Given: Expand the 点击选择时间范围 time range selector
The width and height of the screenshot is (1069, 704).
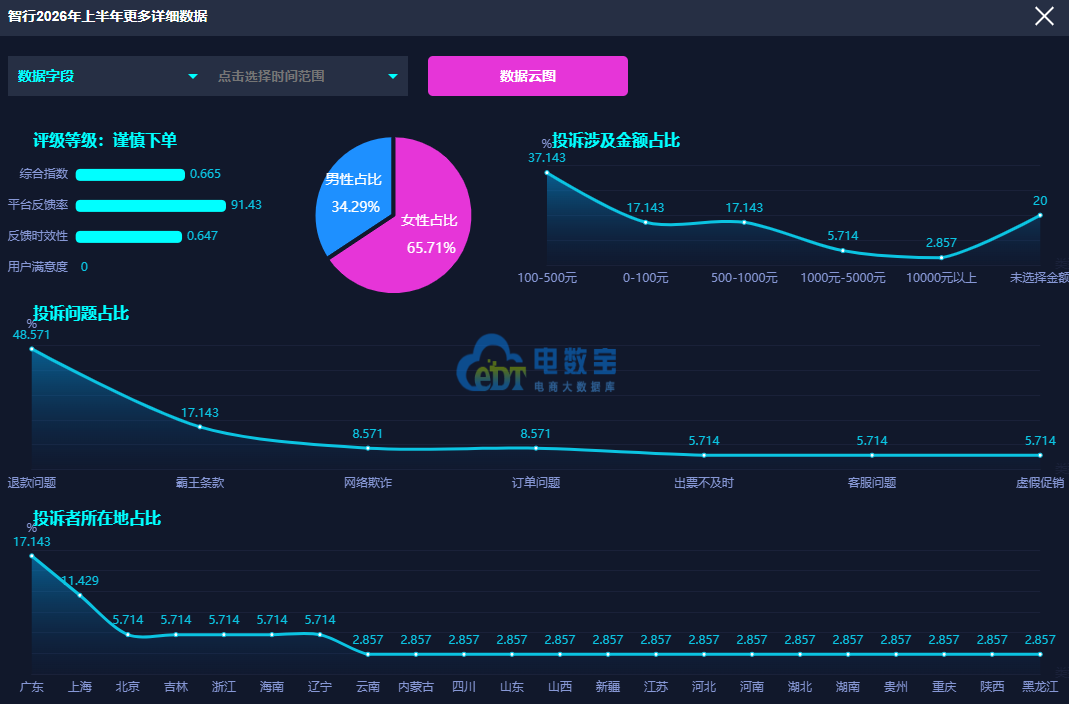Looking at the screenshot, I should click(307, 76).
